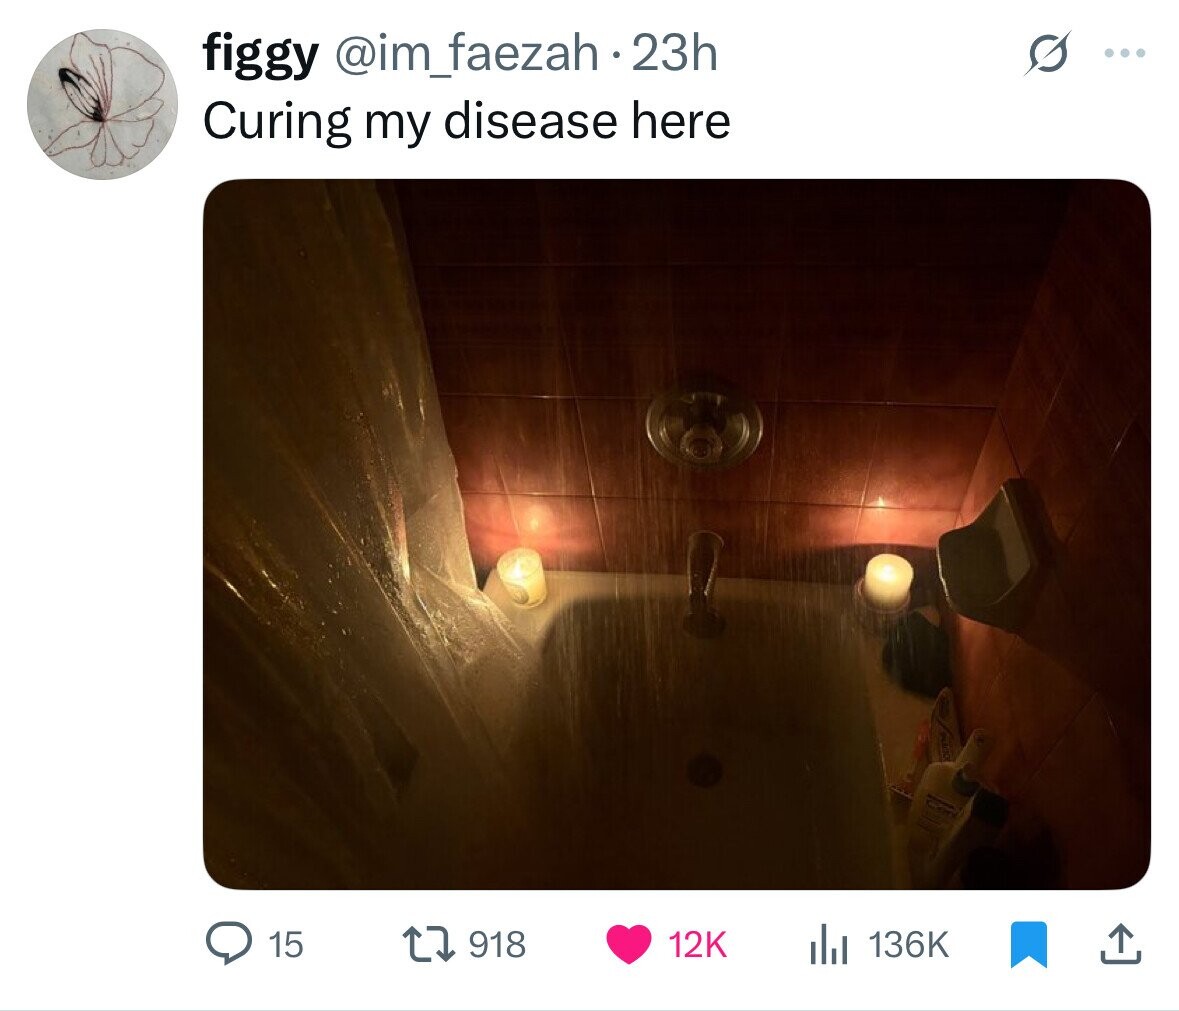Click the reply speech bubble icon
1179x1011 pixels.
pyautogui.click(x=229, y=945)
